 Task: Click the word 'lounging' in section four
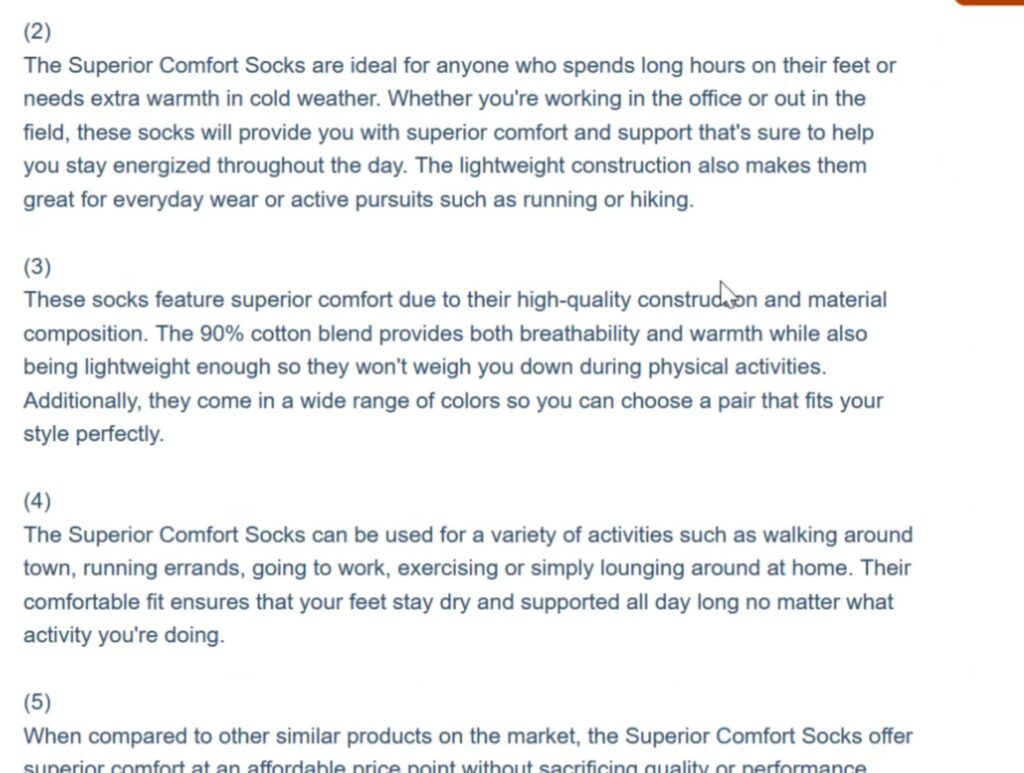point(642,568)
